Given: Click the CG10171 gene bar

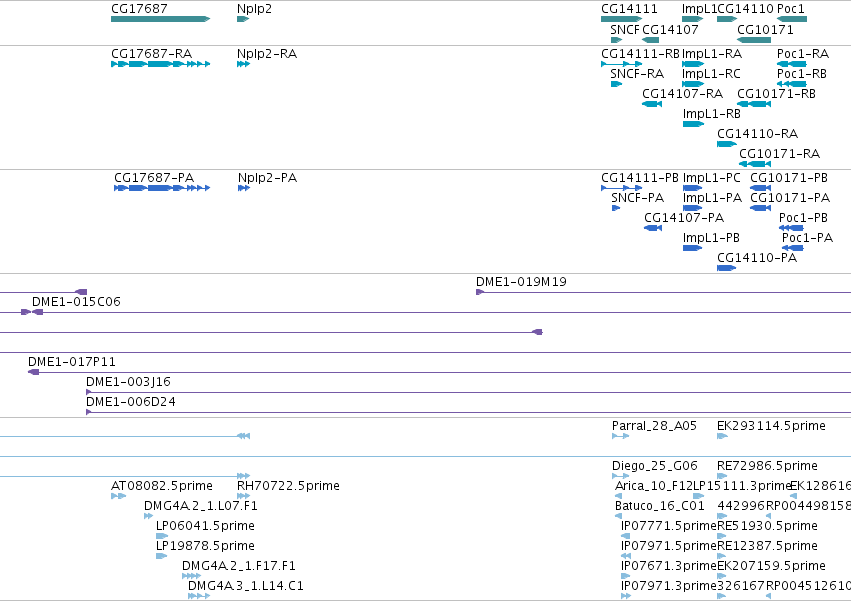Looking at the screenshot, I should [754, 40].
